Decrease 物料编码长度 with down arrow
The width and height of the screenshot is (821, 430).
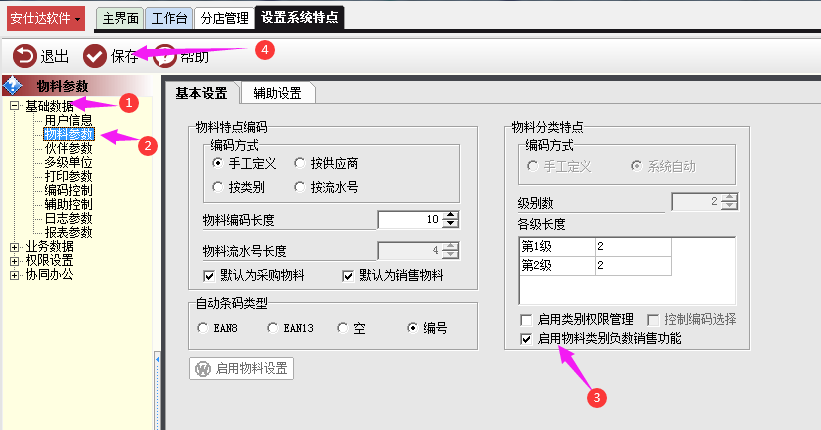point(450,224)
